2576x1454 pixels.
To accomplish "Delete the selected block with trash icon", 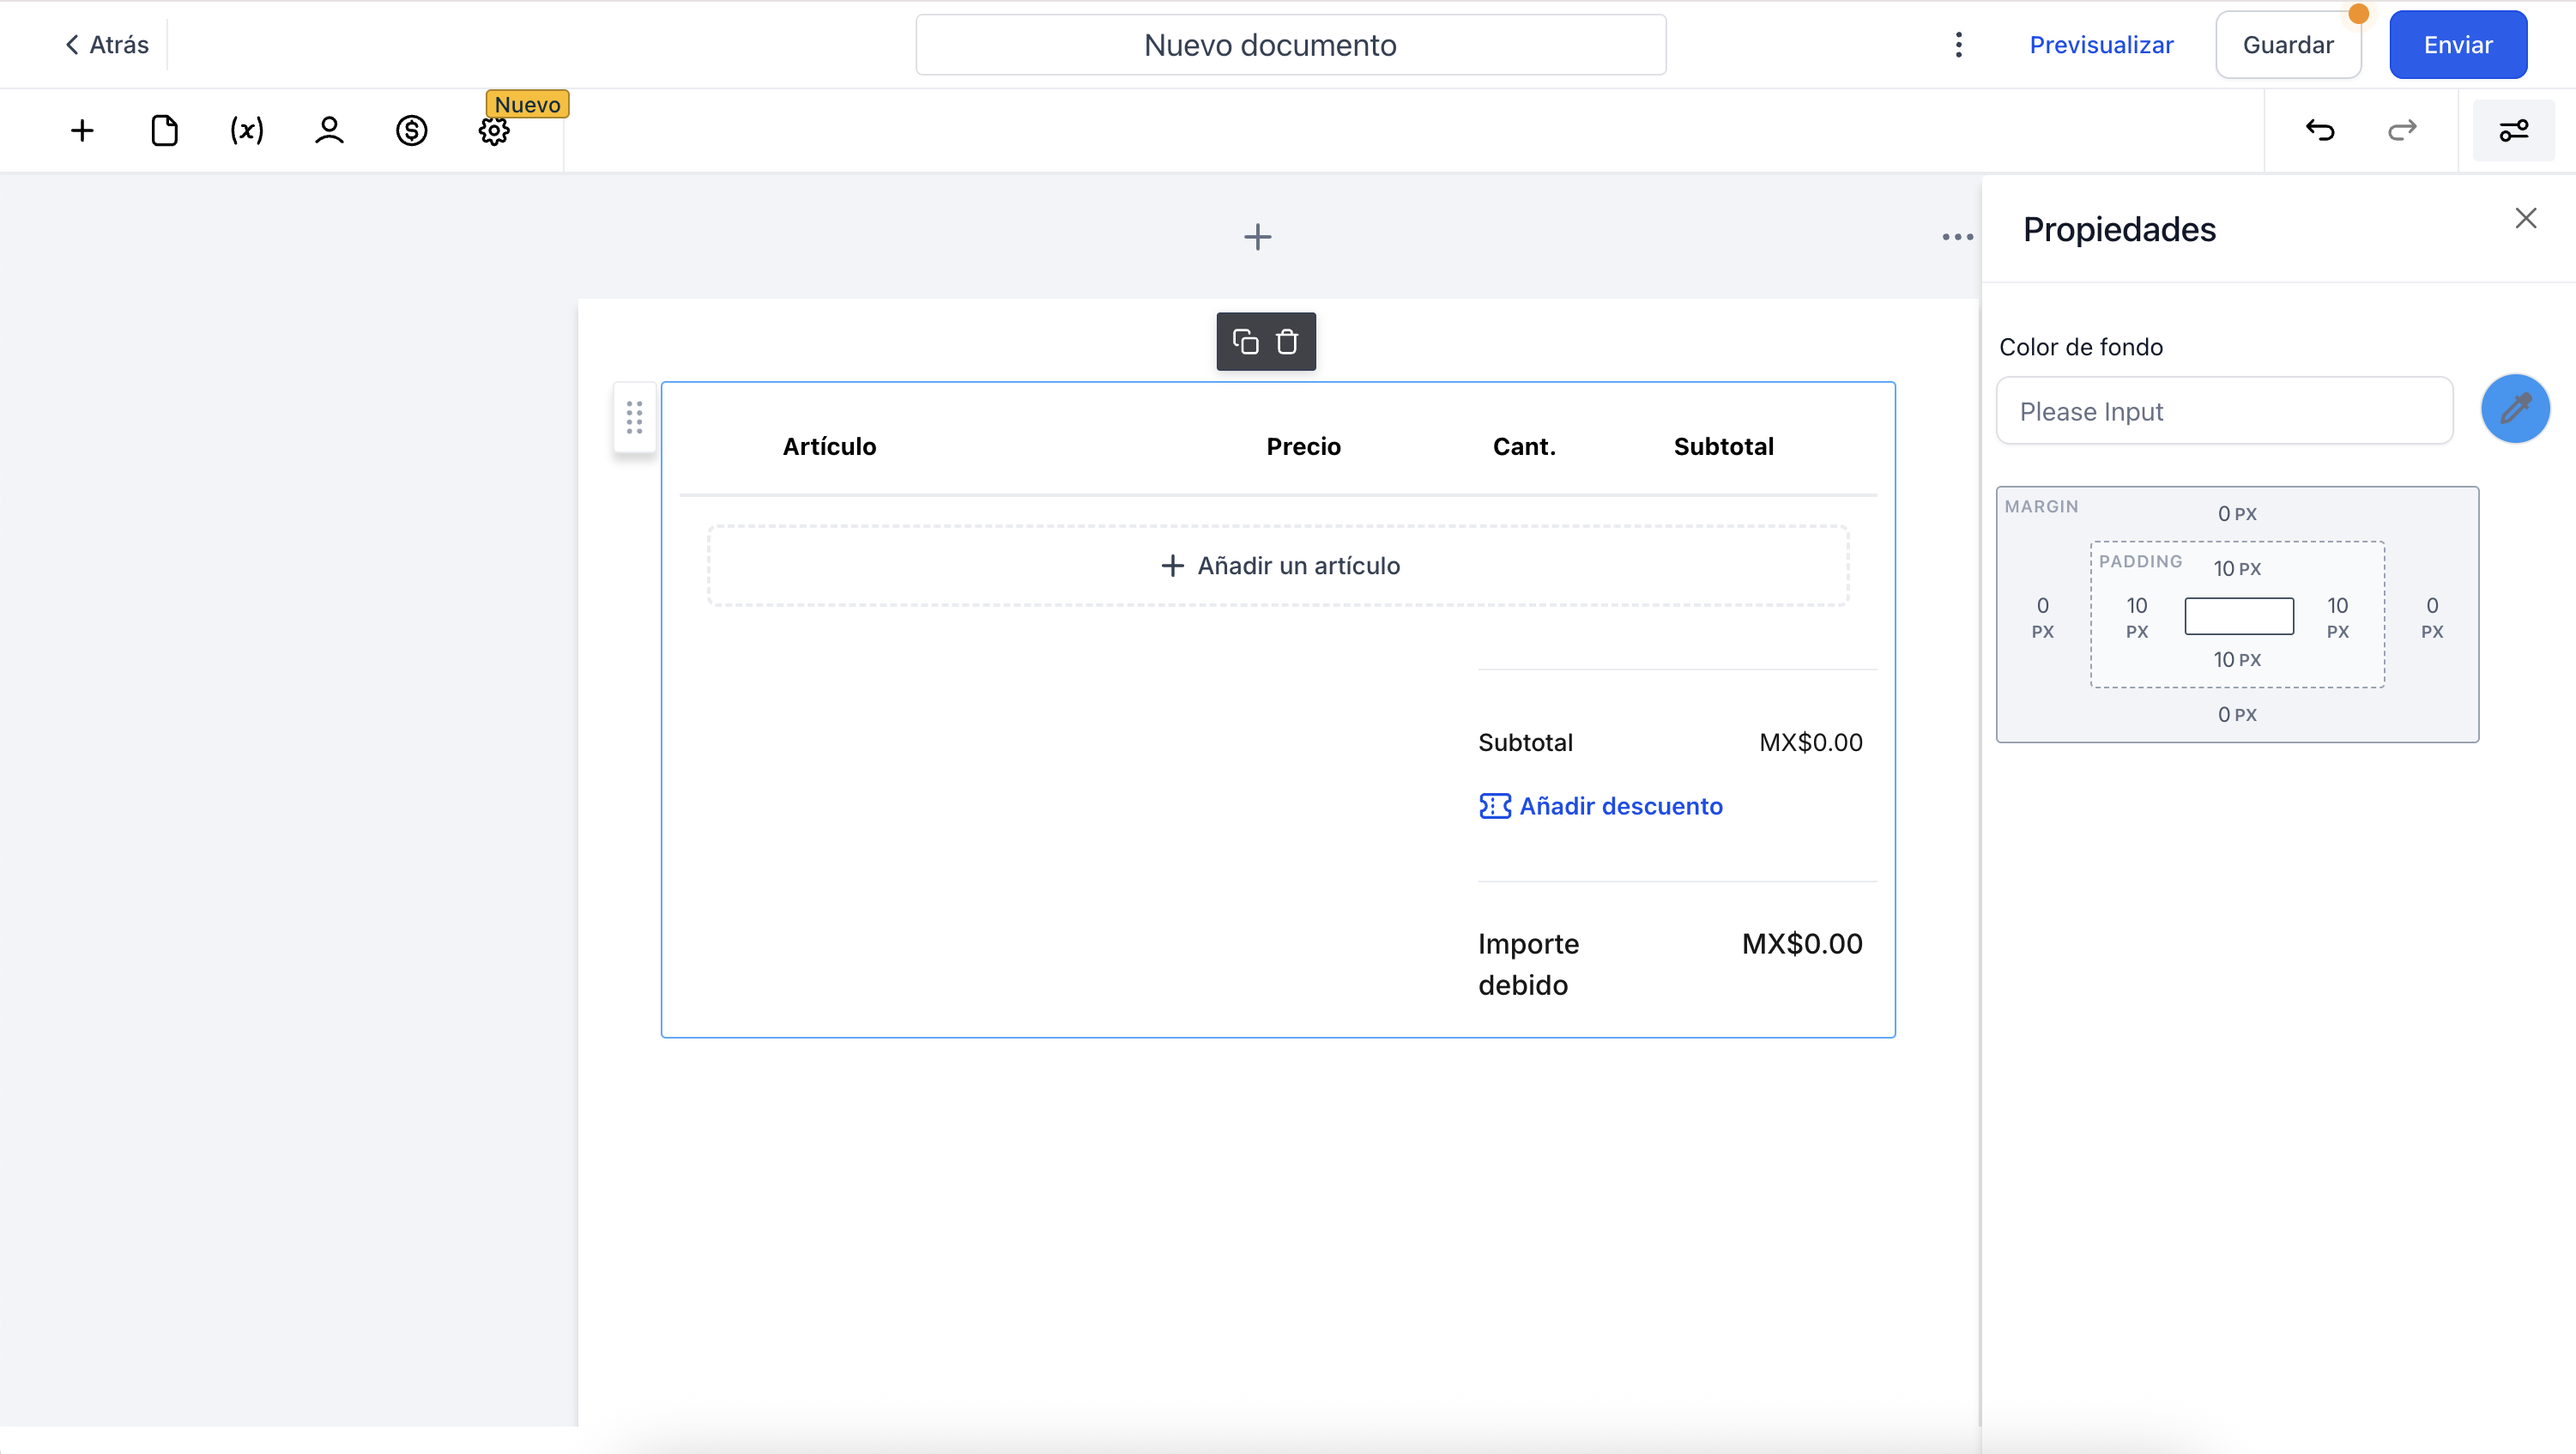I will pos(1287,342).
